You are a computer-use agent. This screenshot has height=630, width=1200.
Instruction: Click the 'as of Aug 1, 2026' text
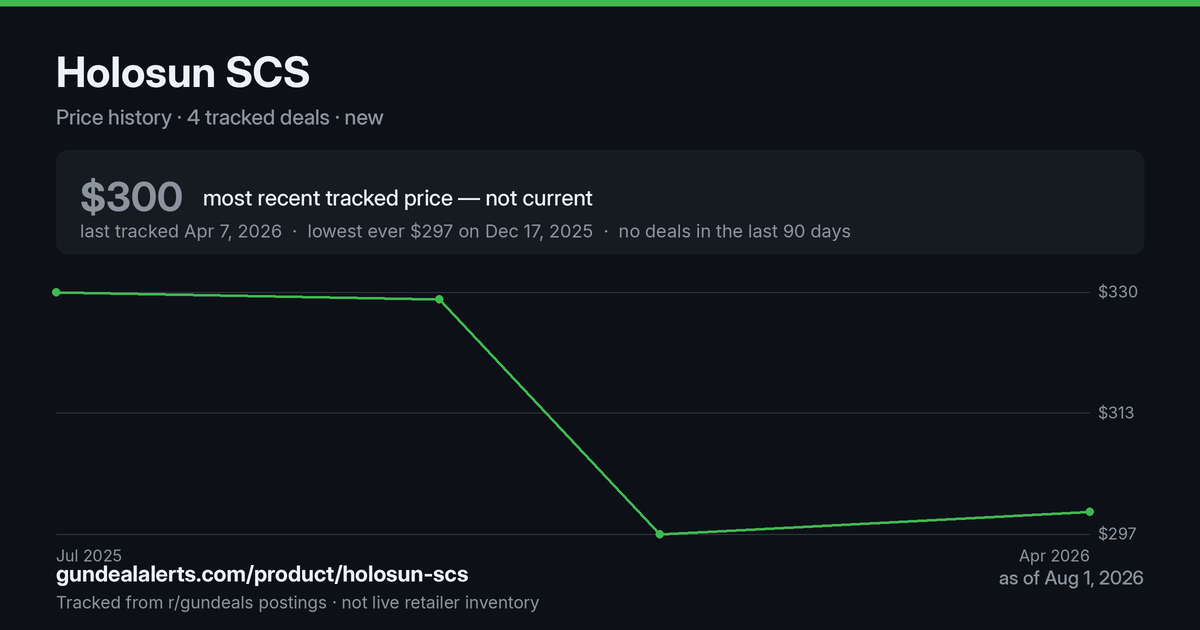coord(1071,578)
